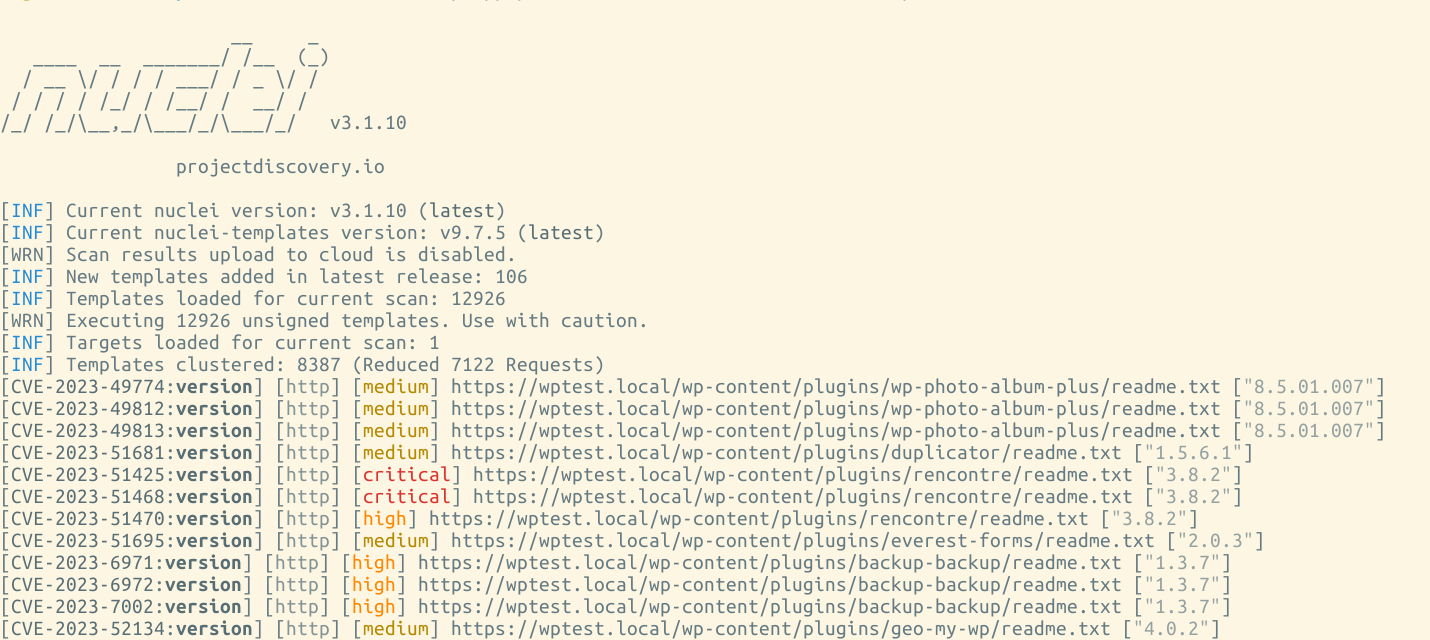Viewport: 1430px width, 640px height.
Task: Click the medium severity tag on CVE-2023-51695 line
Action: pyautogui.click(x=396, y=541)
